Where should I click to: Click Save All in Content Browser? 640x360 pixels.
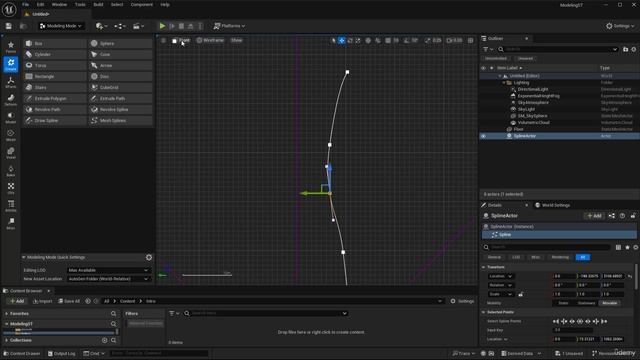click(x=69, y=301)
